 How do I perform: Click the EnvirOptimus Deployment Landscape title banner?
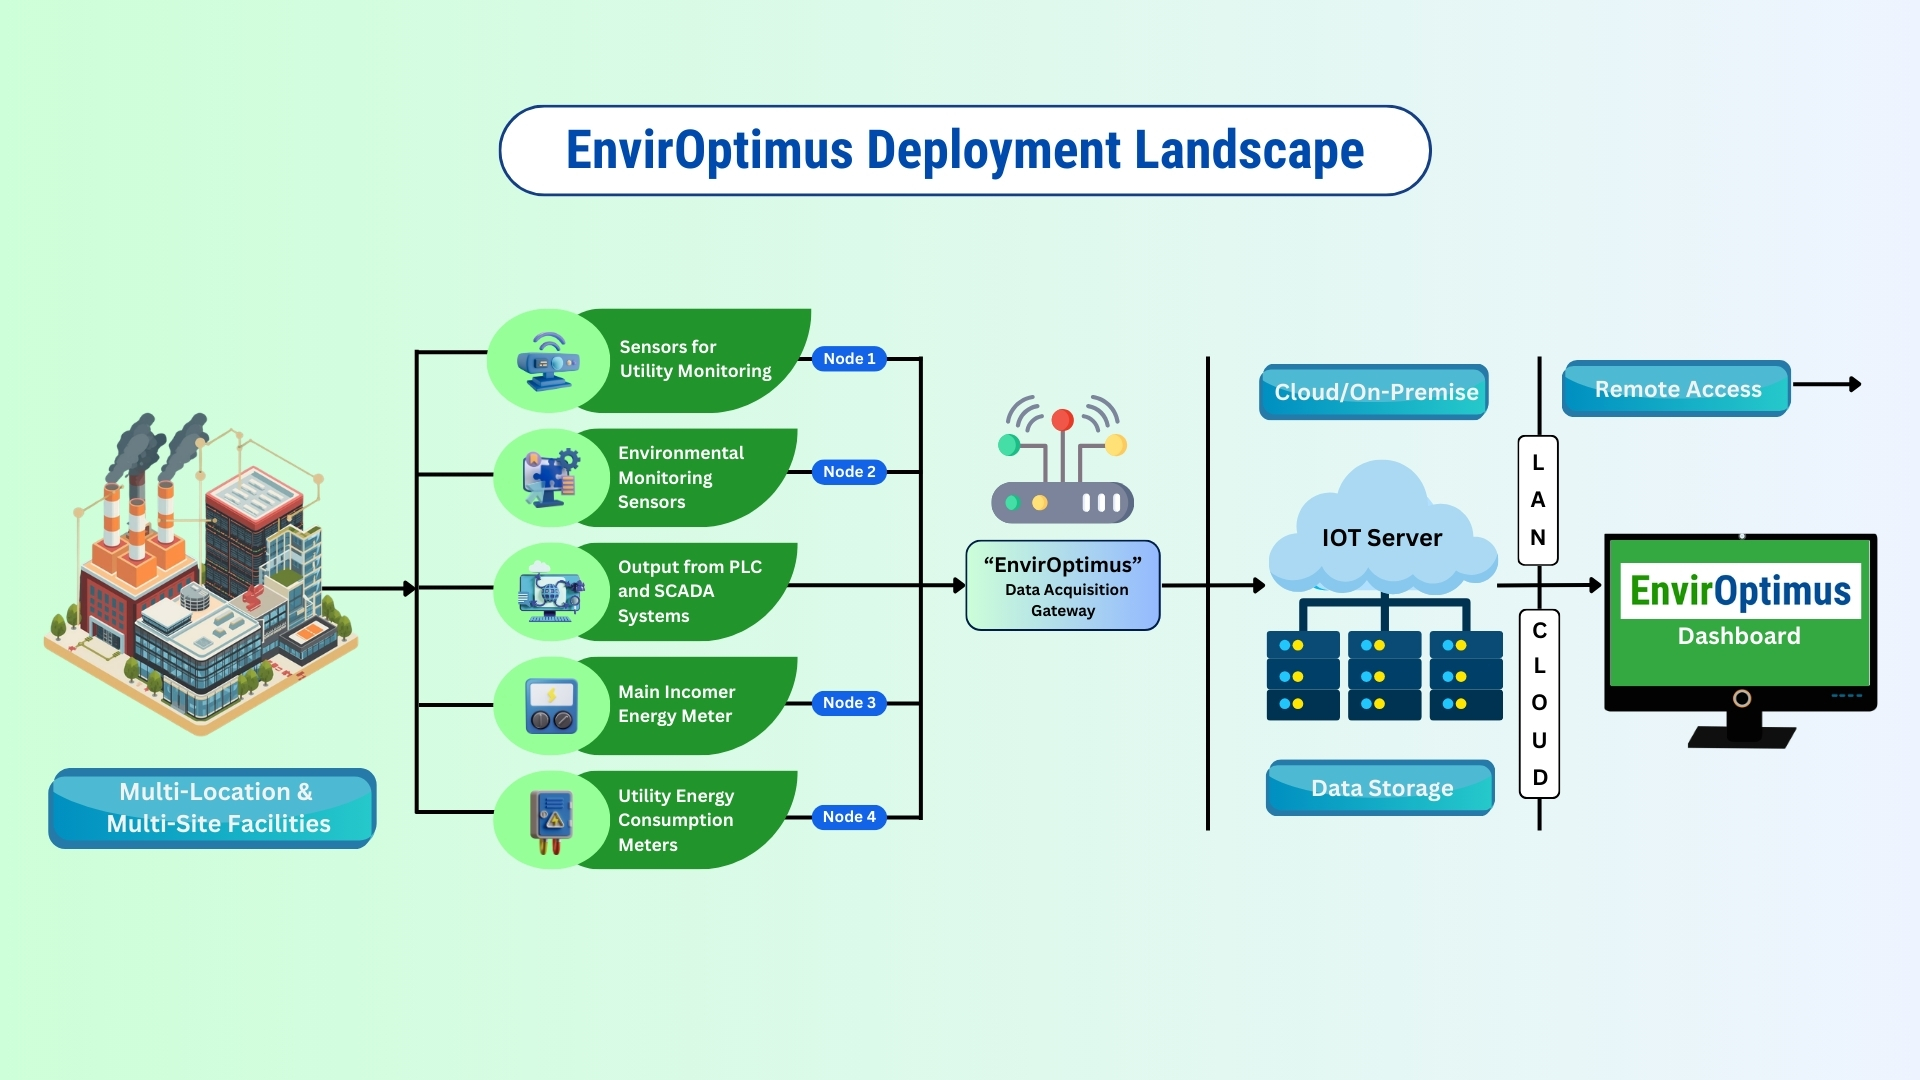(963, 150)
